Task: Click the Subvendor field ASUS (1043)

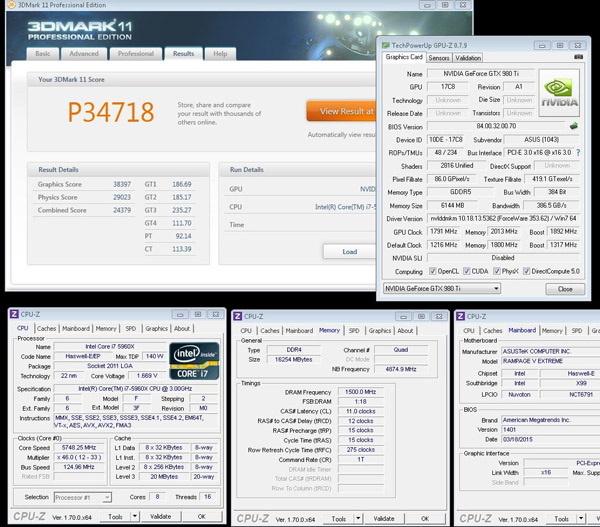Action: point(541,139)
